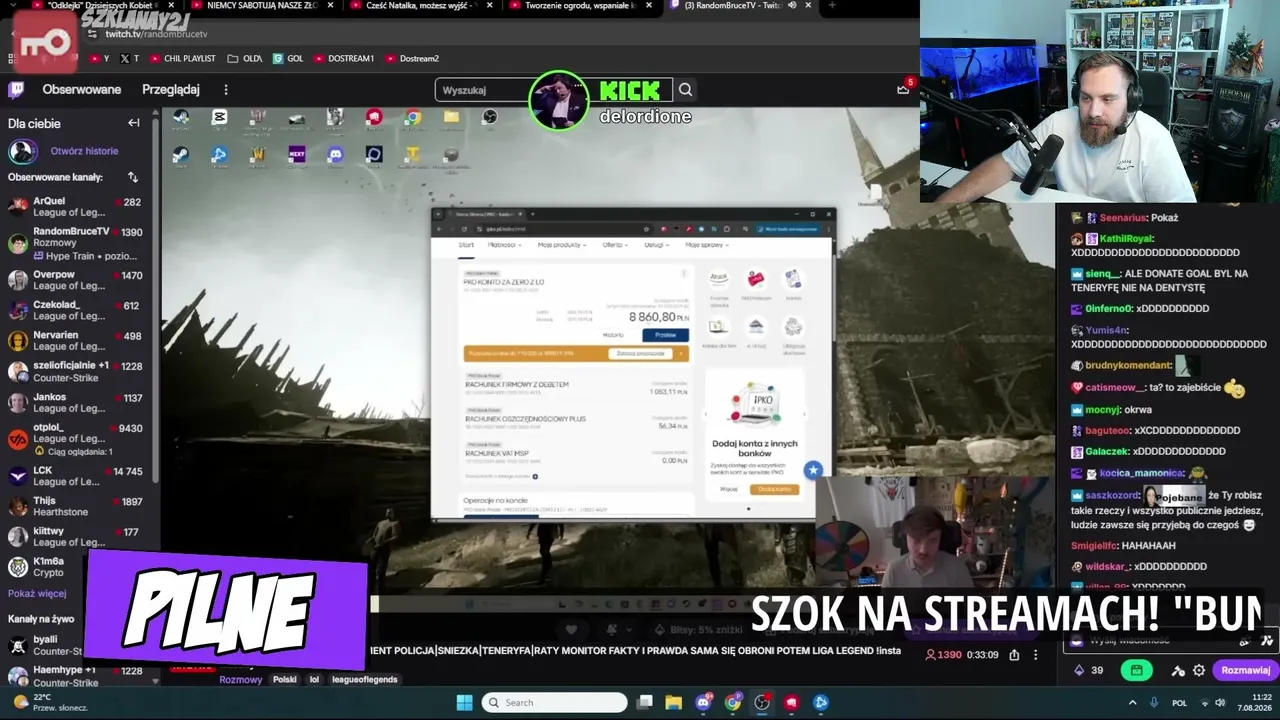
Task: Open Chrome from the Windows taskbar
Action: (733, 702)
